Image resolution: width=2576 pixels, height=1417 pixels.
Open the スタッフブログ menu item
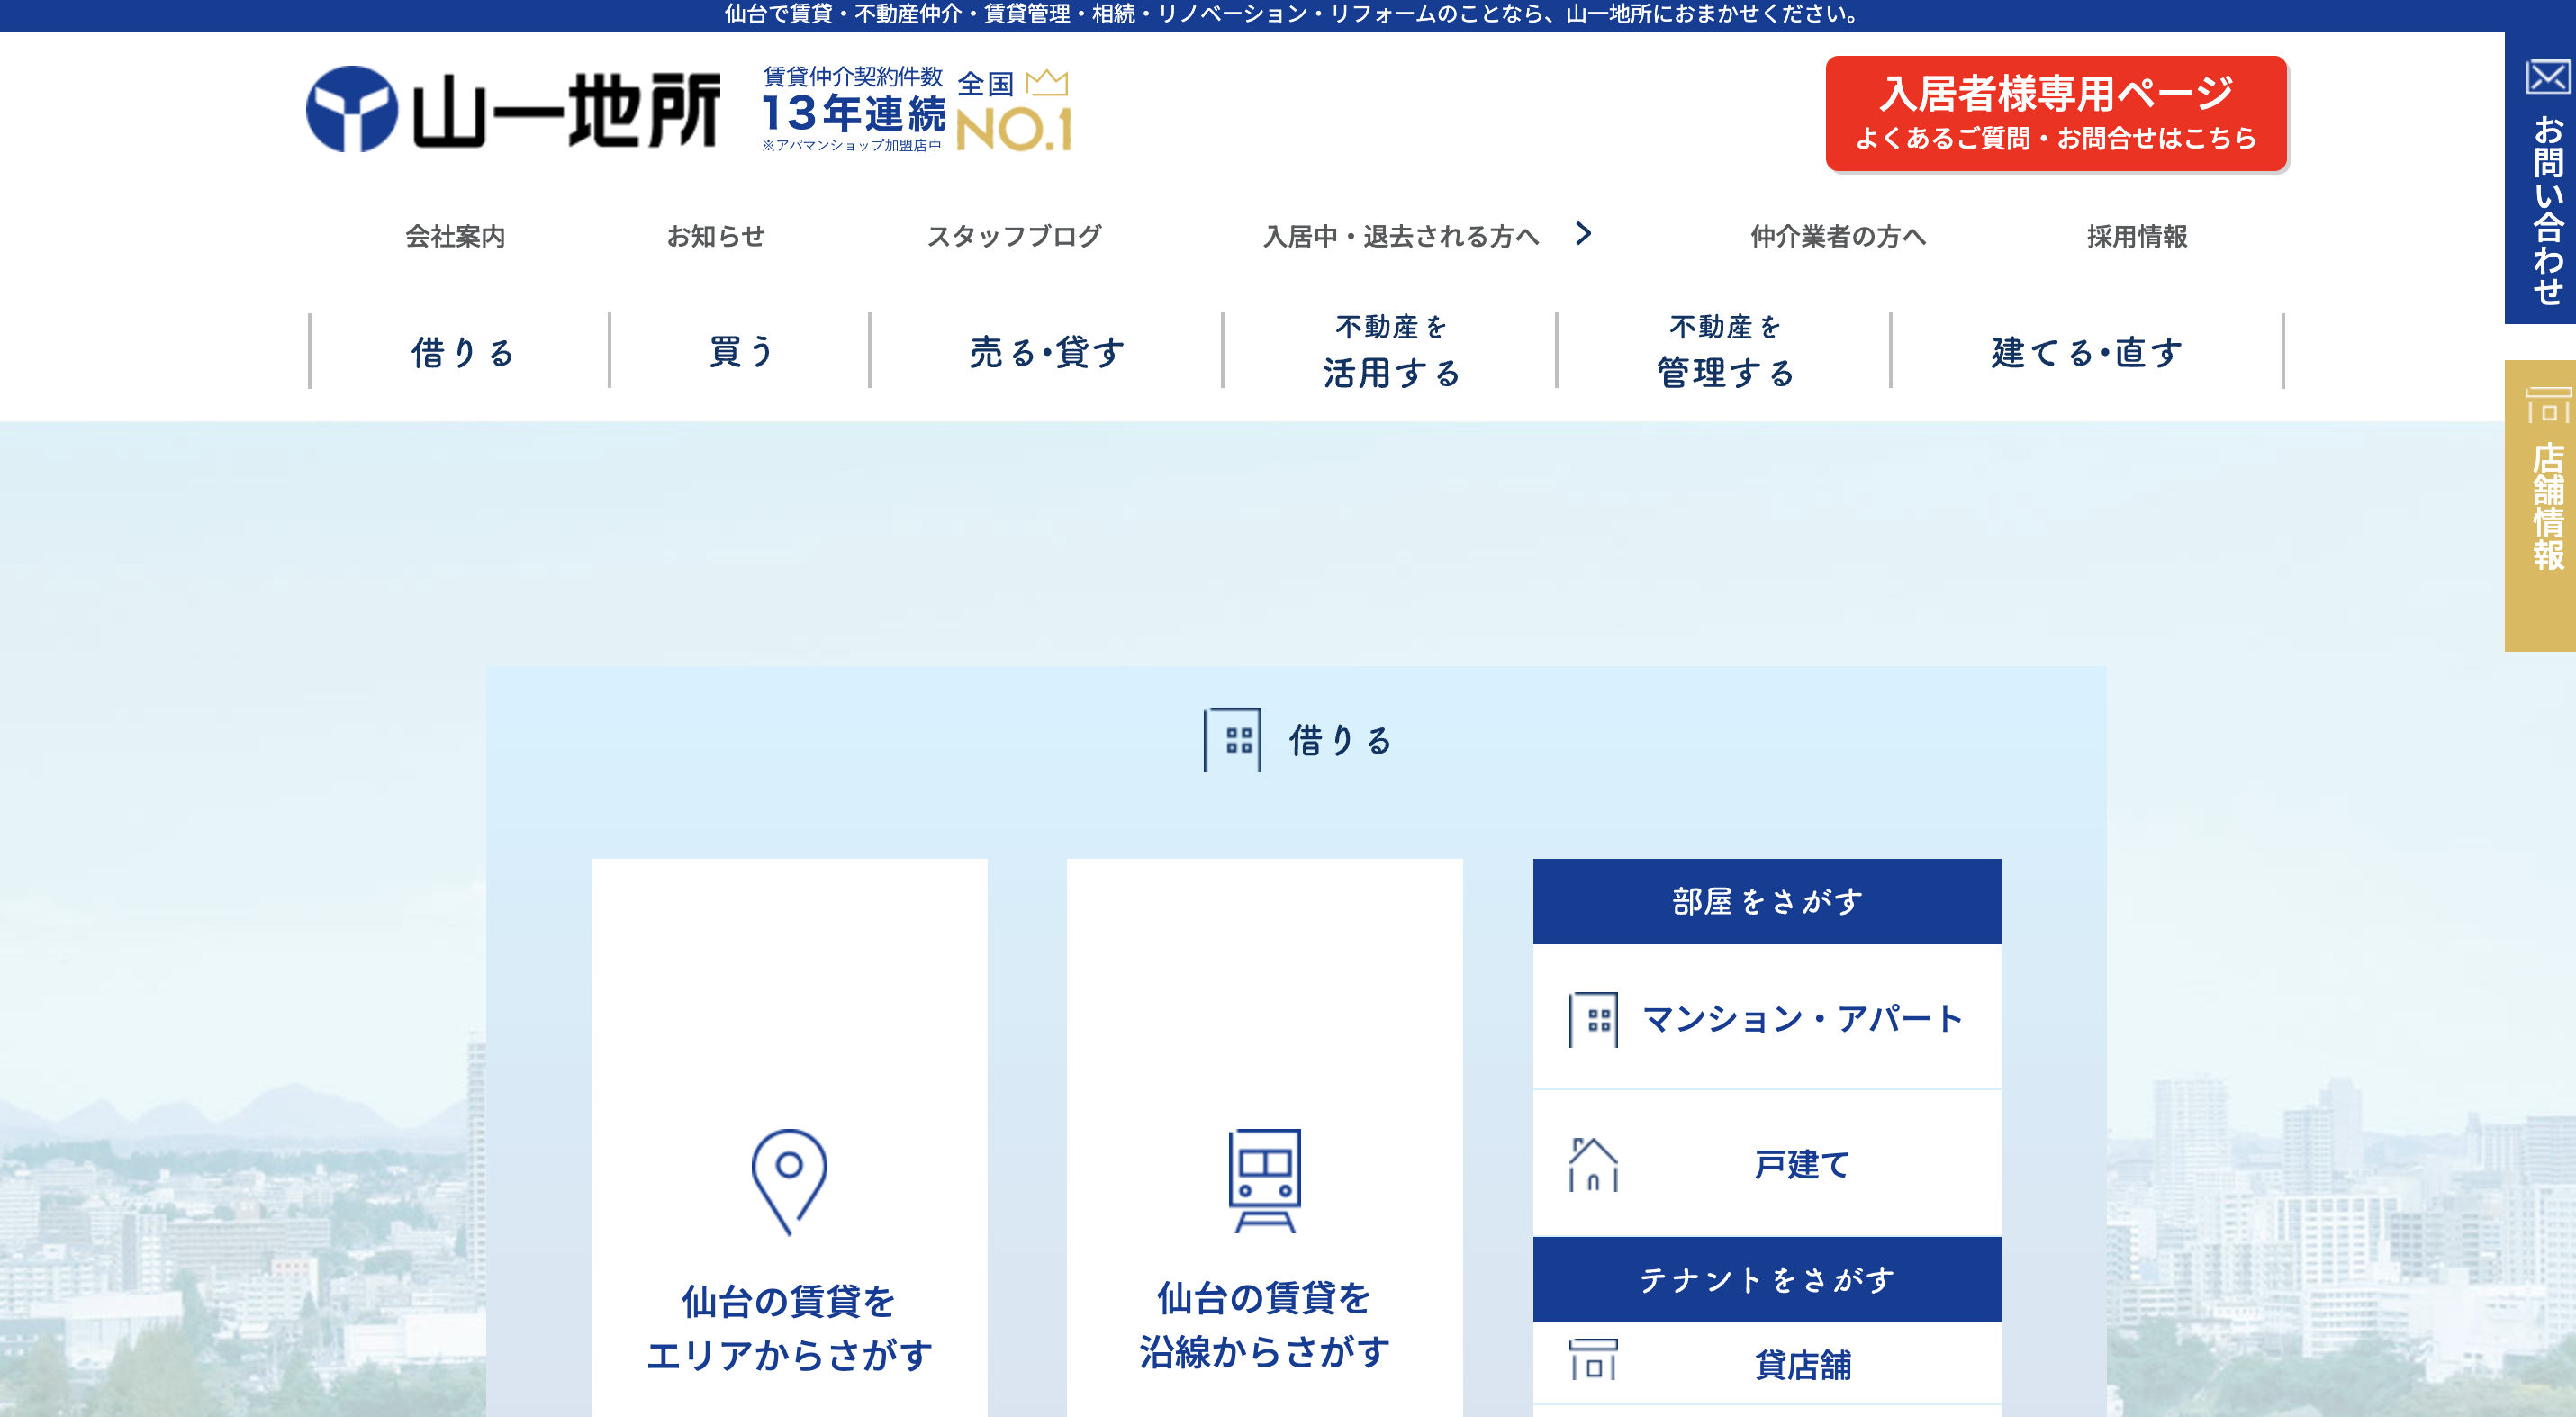pos(1014,236)
